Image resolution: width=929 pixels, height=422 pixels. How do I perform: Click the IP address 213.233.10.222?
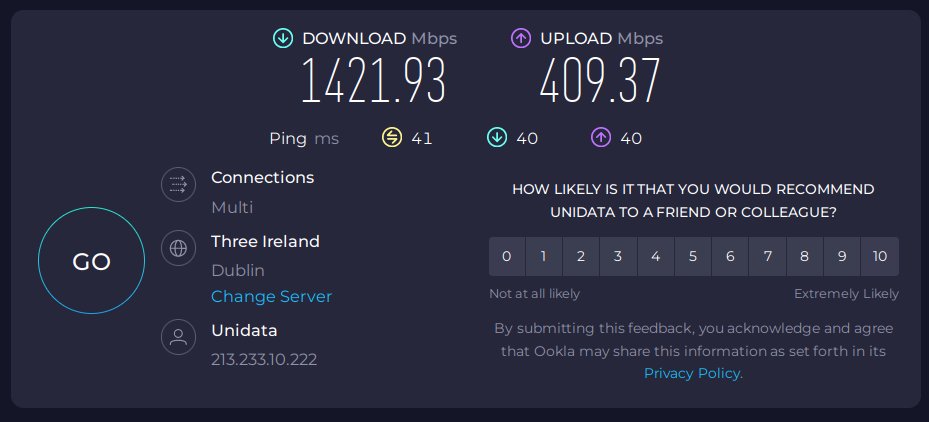coord(264,359)
